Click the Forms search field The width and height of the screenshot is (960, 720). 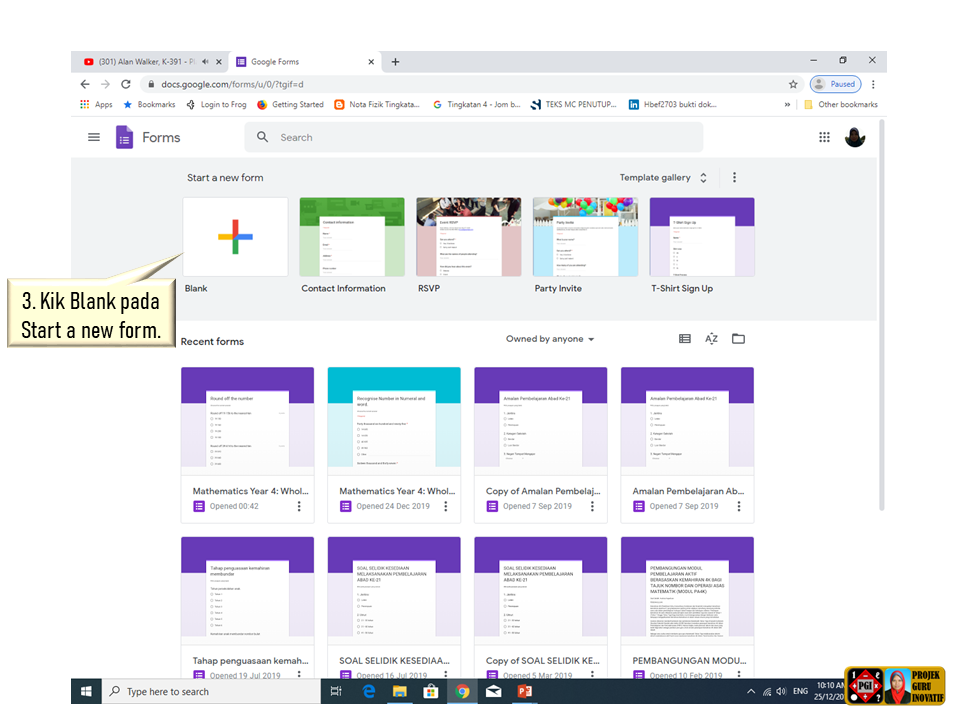point(473,137)
